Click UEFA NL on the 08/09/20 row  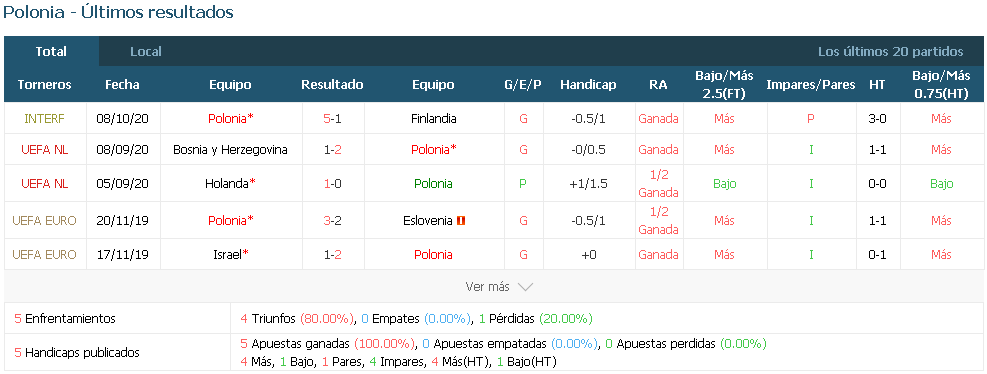[44, 150]
